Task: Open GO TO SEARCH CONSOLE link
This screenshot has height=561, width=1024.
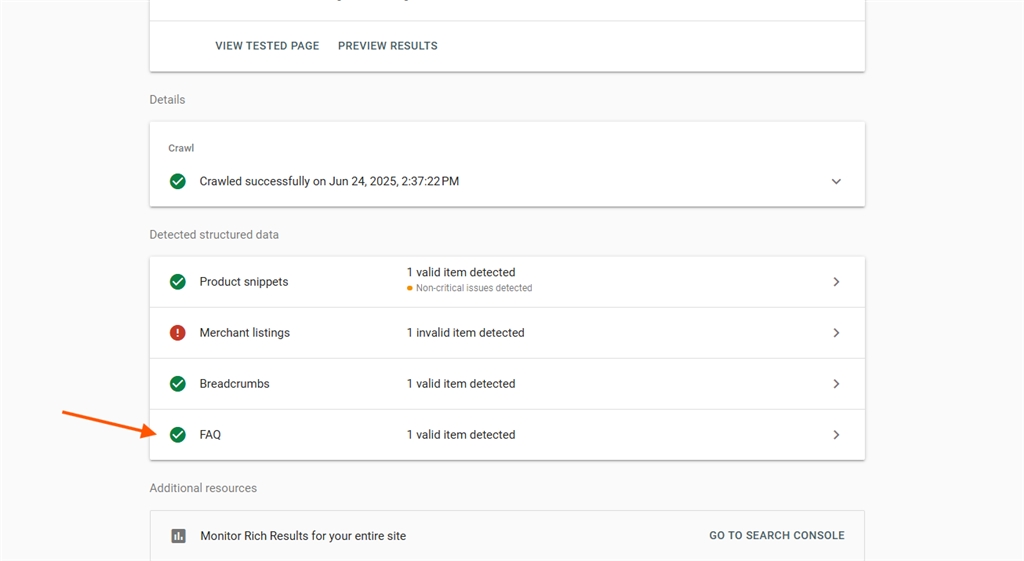Action: tap(776, 536)
